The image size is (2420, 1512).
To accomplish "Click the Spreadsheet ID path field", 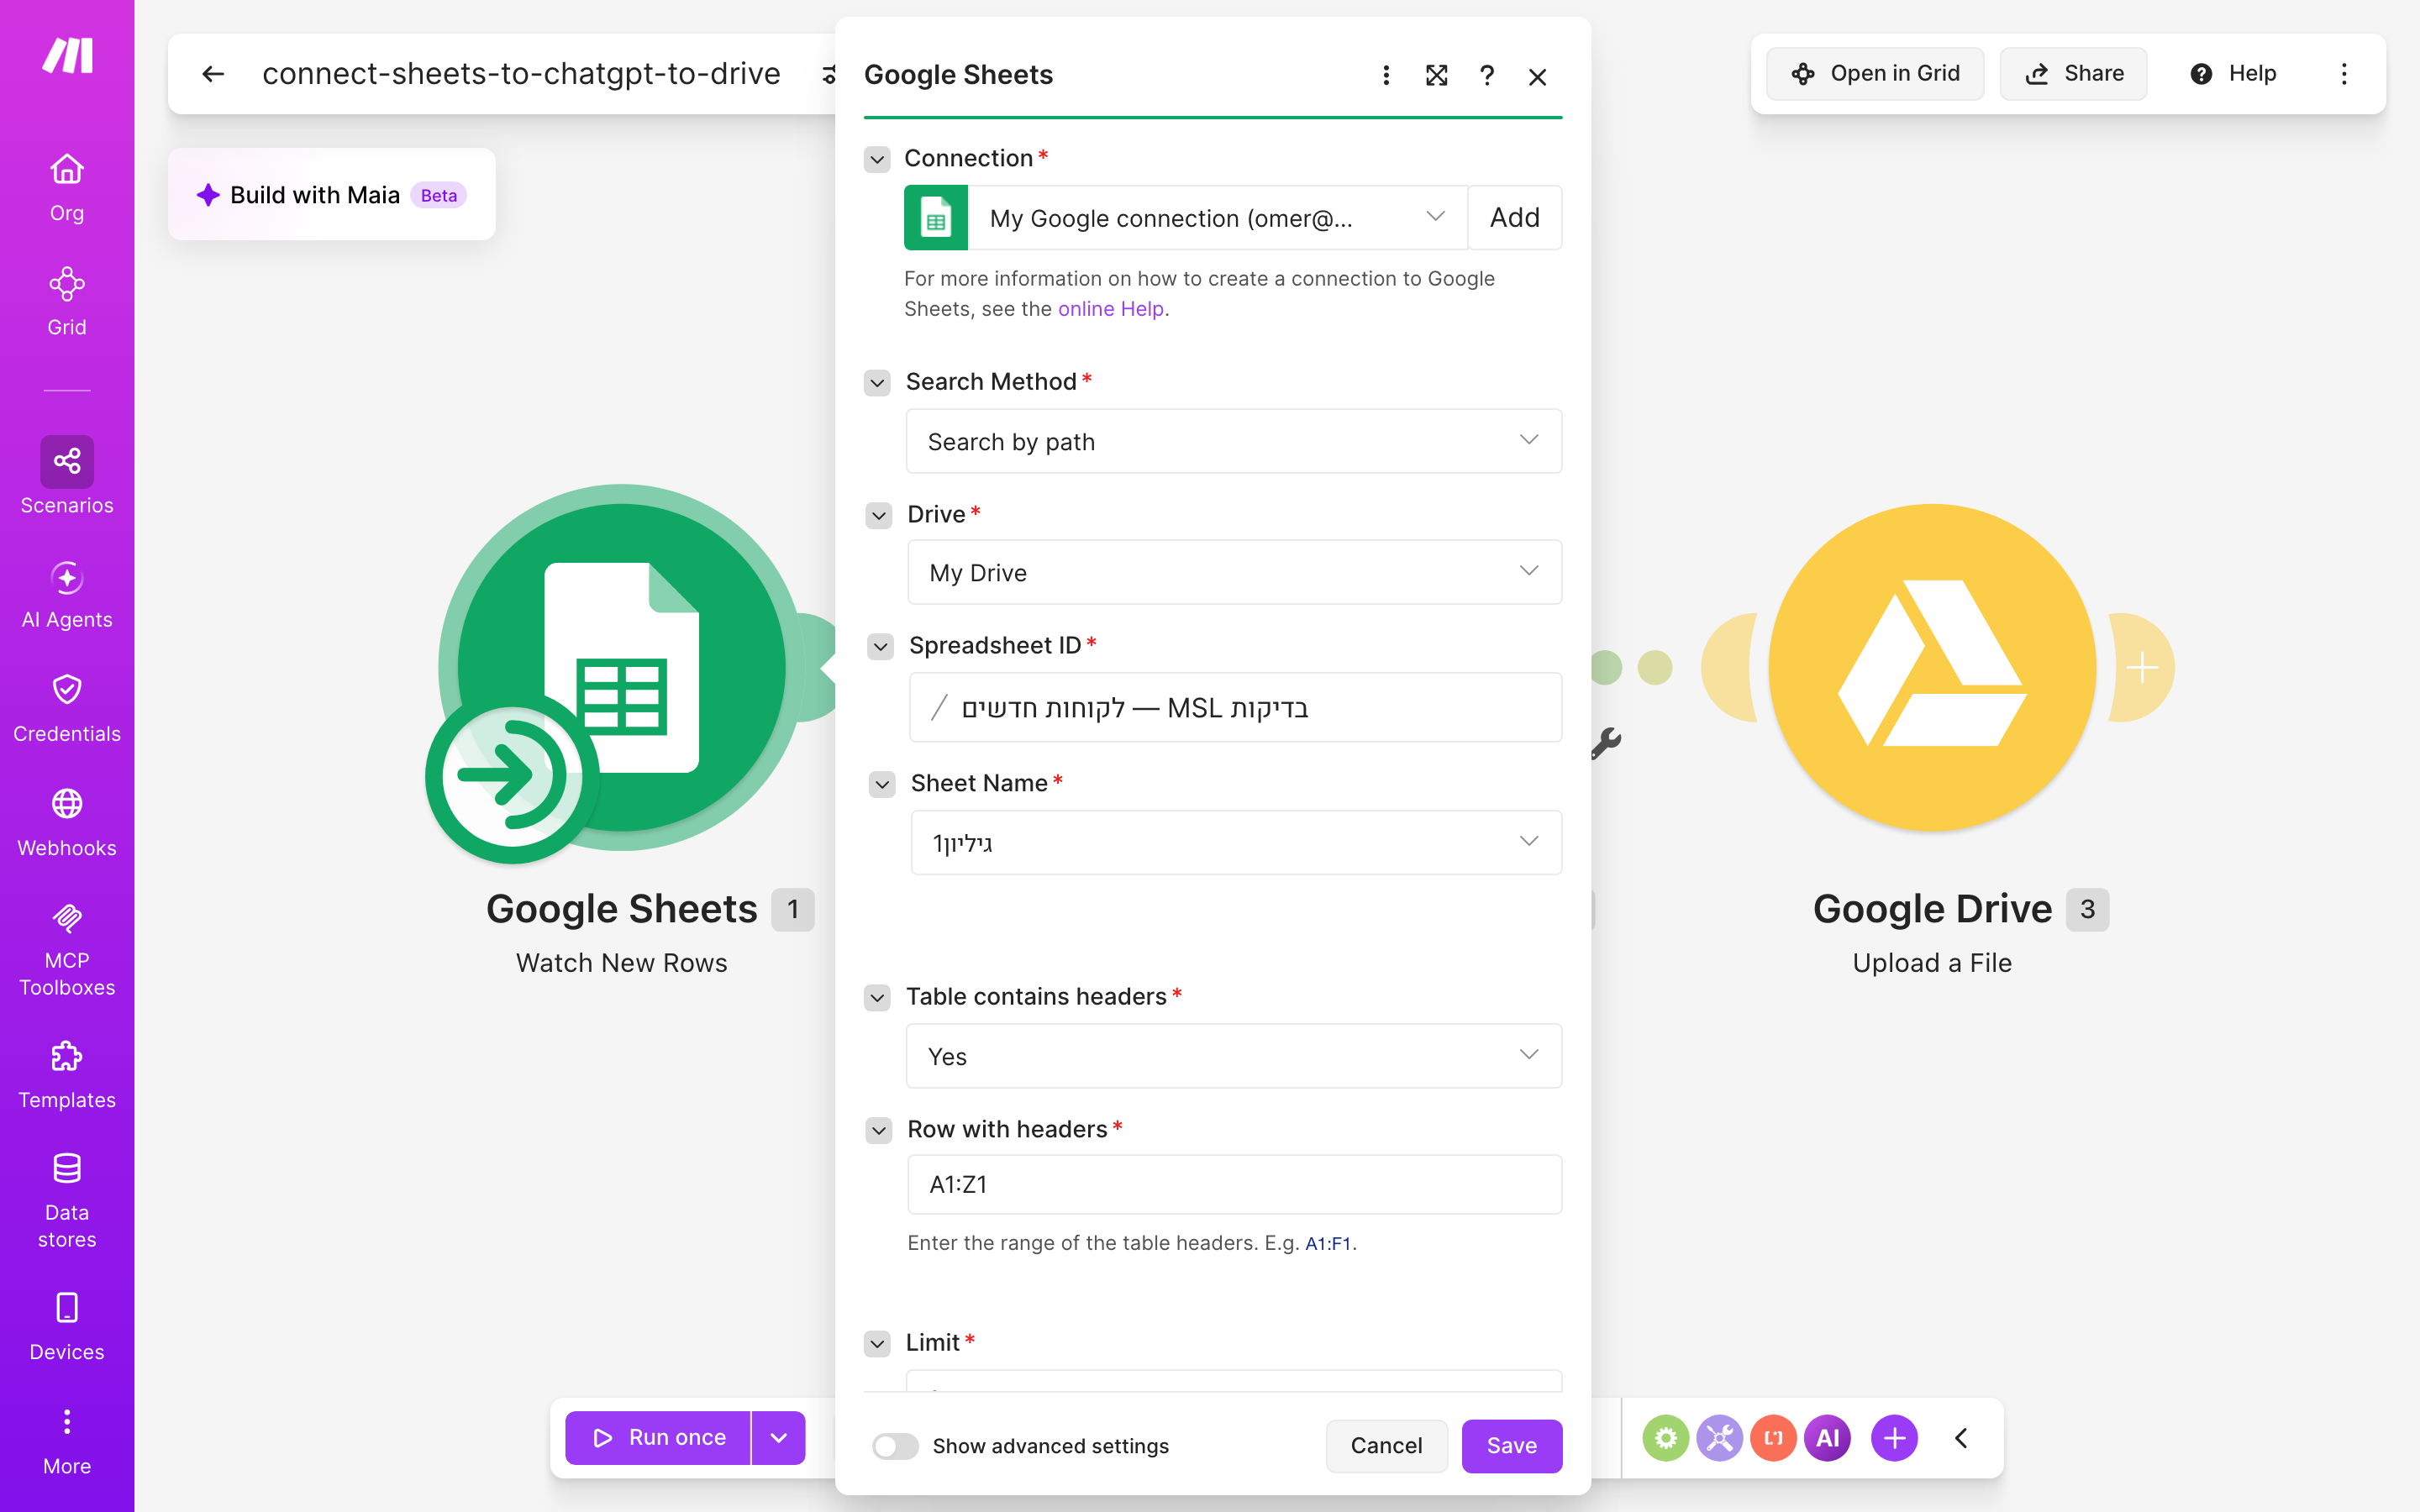I will 1235,708.
